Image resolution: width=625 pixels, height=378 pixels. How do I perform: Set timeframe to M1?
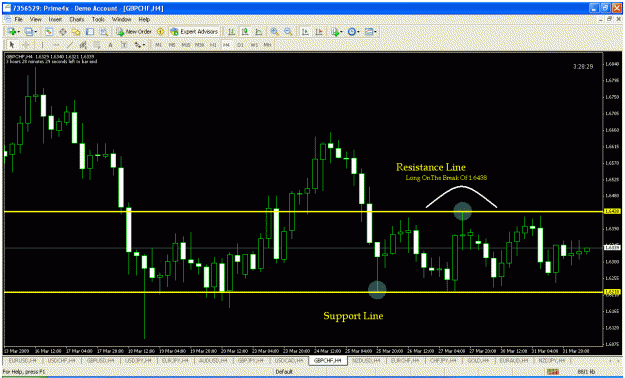159,45
